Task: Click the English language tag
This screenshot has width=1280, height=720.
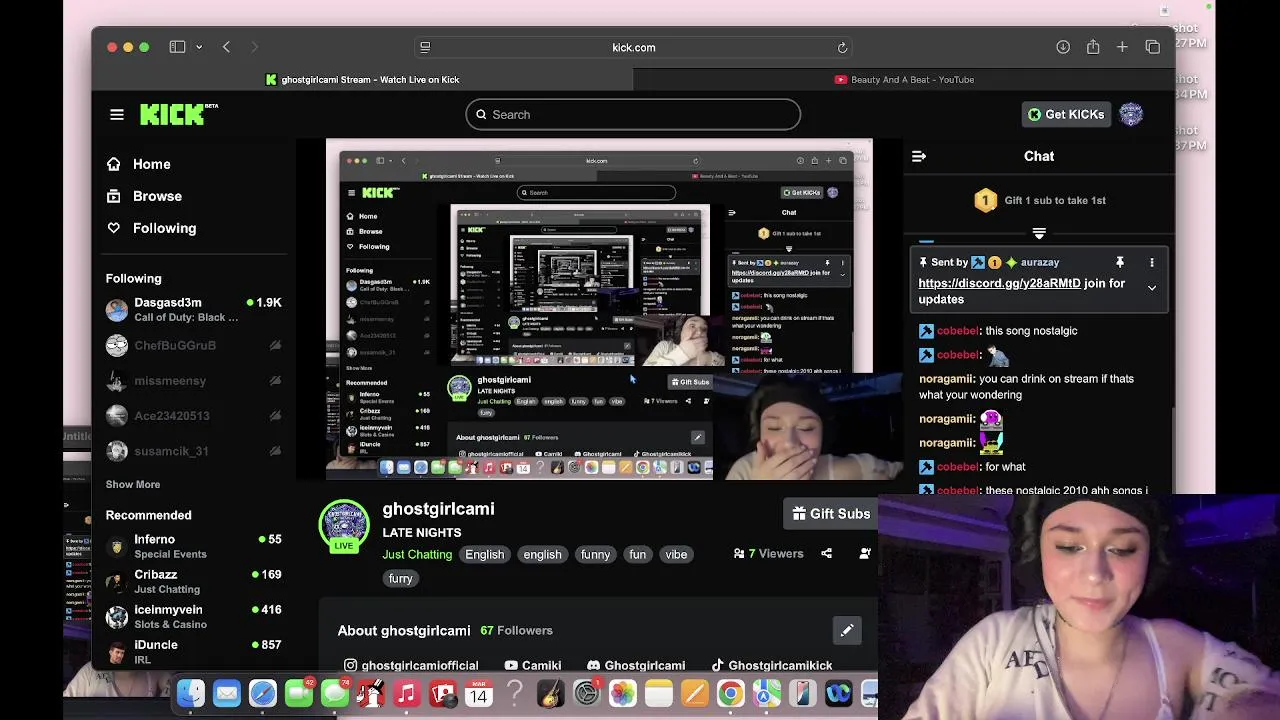Action: point(484,554)
